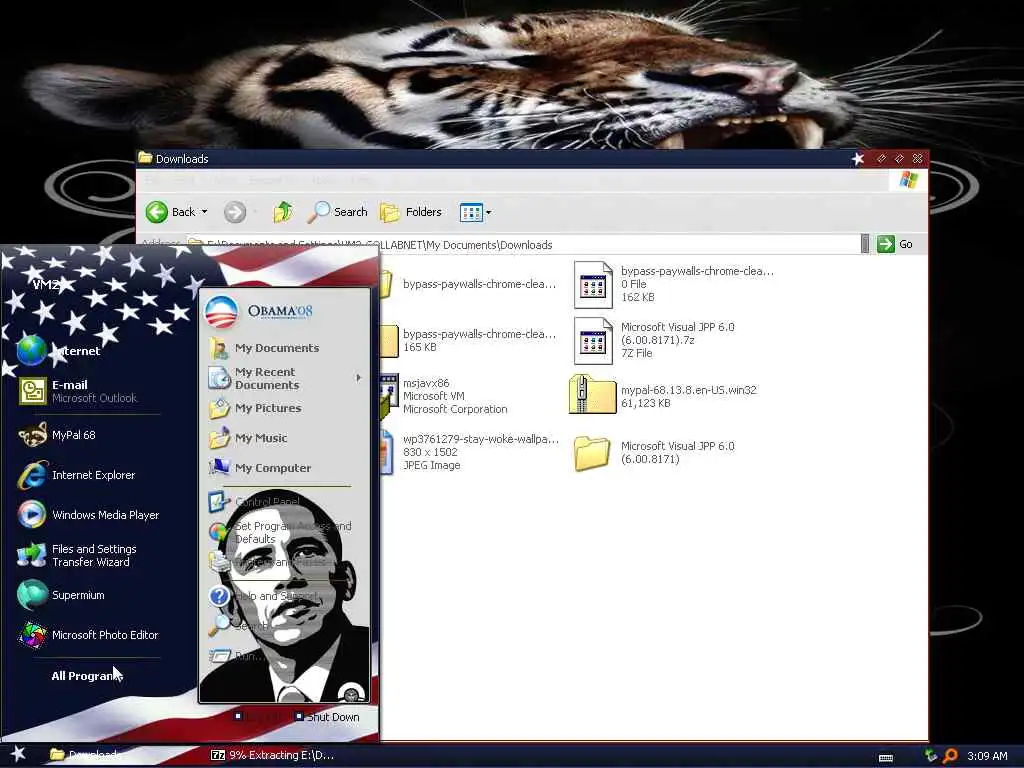Open My Music folder
This screenshot has height=768, width=1024.
248,438
